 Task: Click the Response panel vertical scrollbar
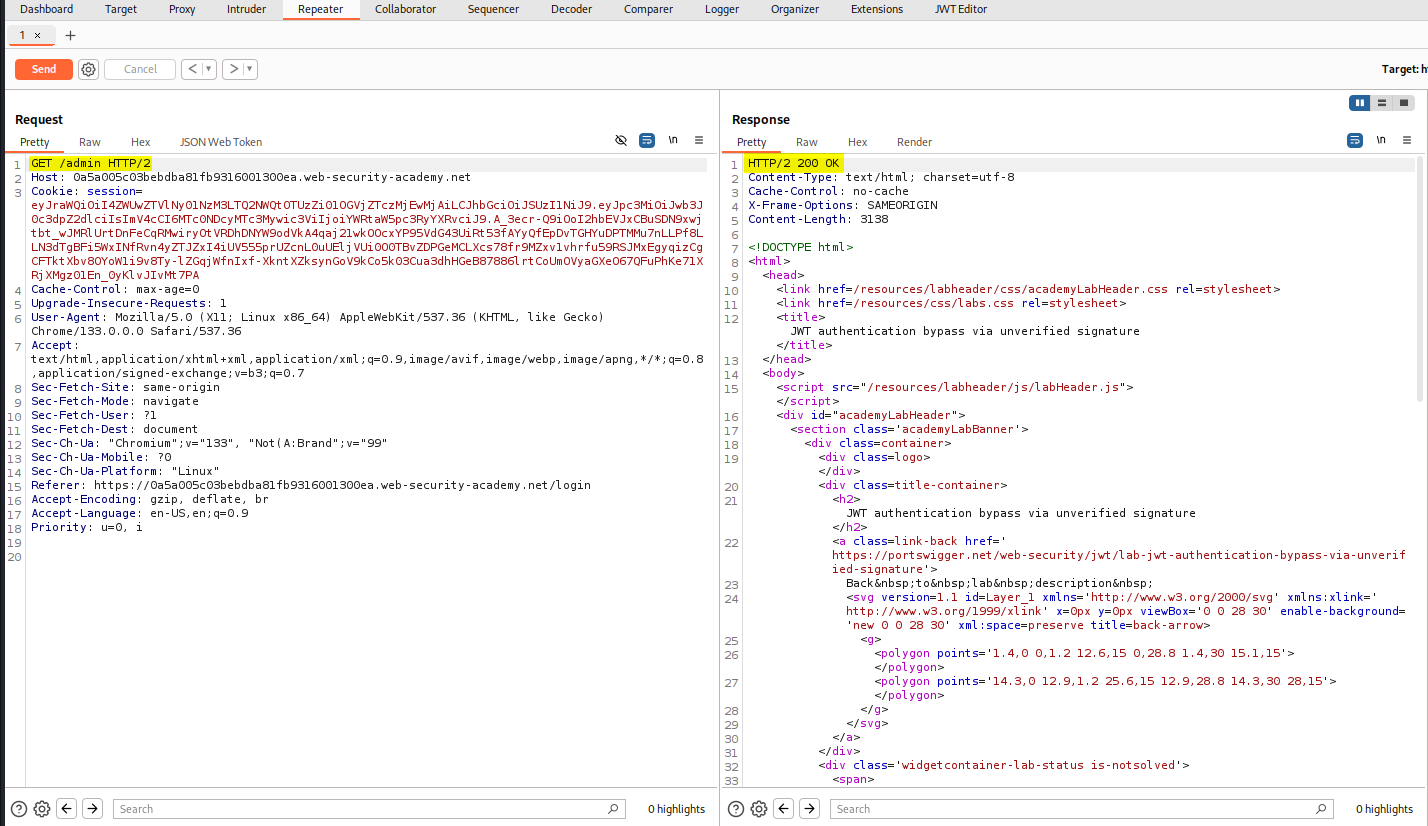(x=1420, y=280)
